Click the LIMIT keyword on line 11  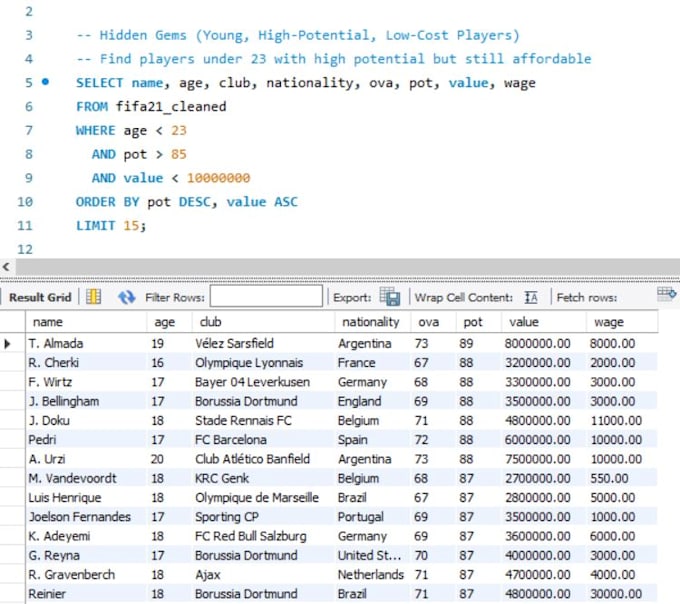[95, 225]
